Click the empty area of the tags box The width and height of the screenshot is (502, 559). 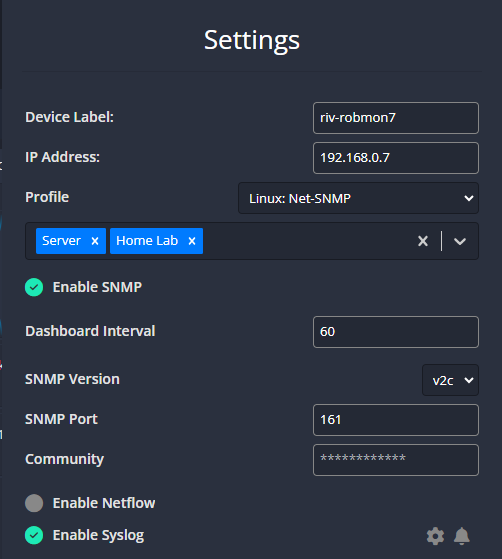(307, 241)
